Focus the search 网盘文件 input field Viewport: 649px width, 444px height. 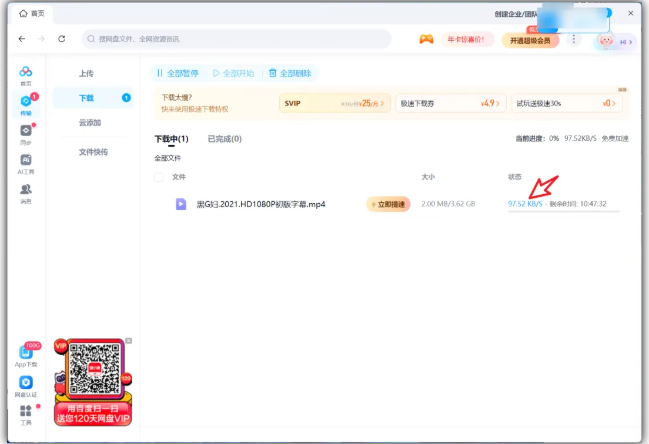tap(237, 39)
